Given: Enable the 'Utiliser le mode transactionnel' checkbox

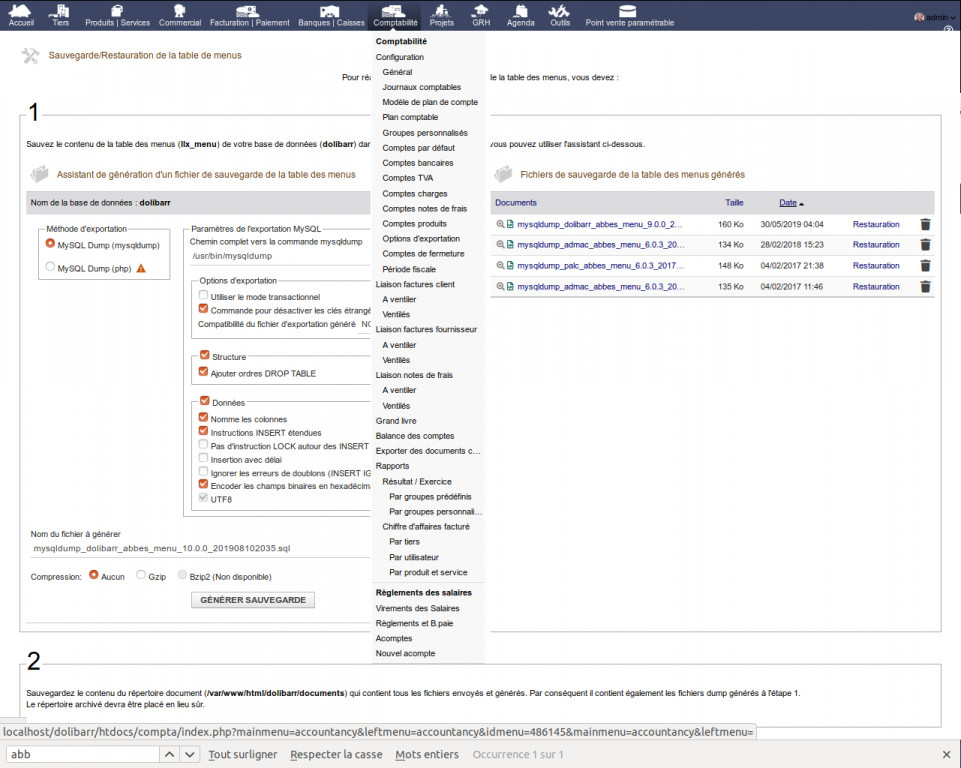Looking at the screenshot, I should (204, 297).
